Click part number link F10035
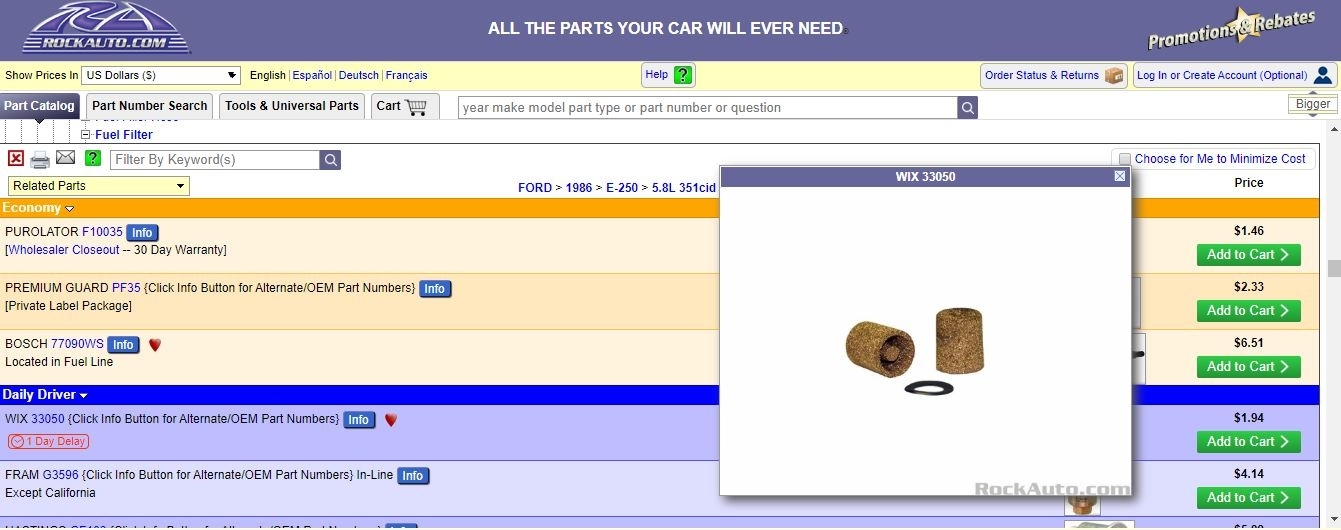 click(102, 232)
